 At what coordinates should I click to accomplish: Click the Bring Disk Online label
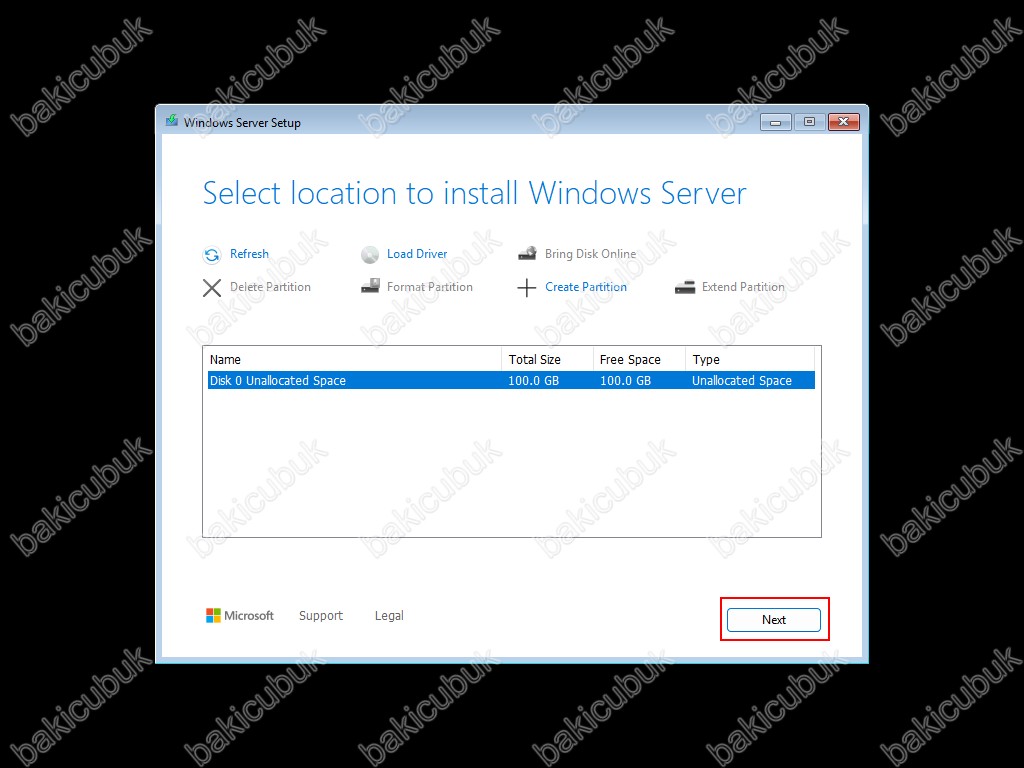(x=590, y=253)
